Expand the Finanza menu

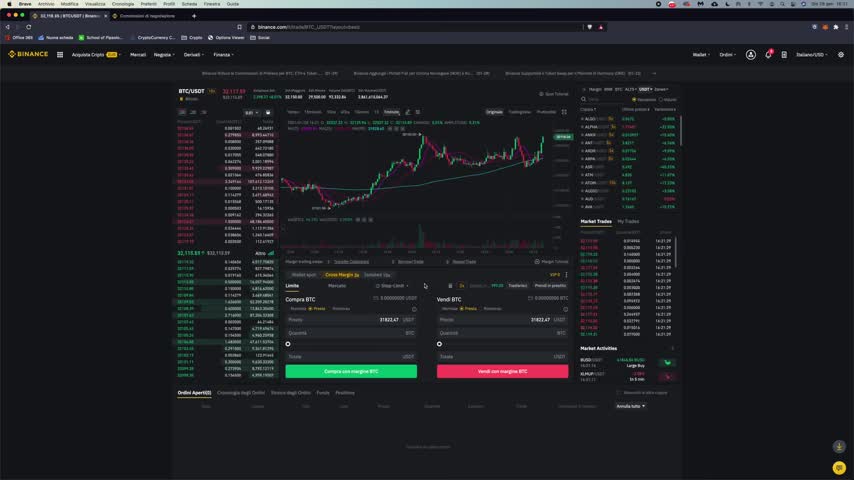[x=223, y=54]
